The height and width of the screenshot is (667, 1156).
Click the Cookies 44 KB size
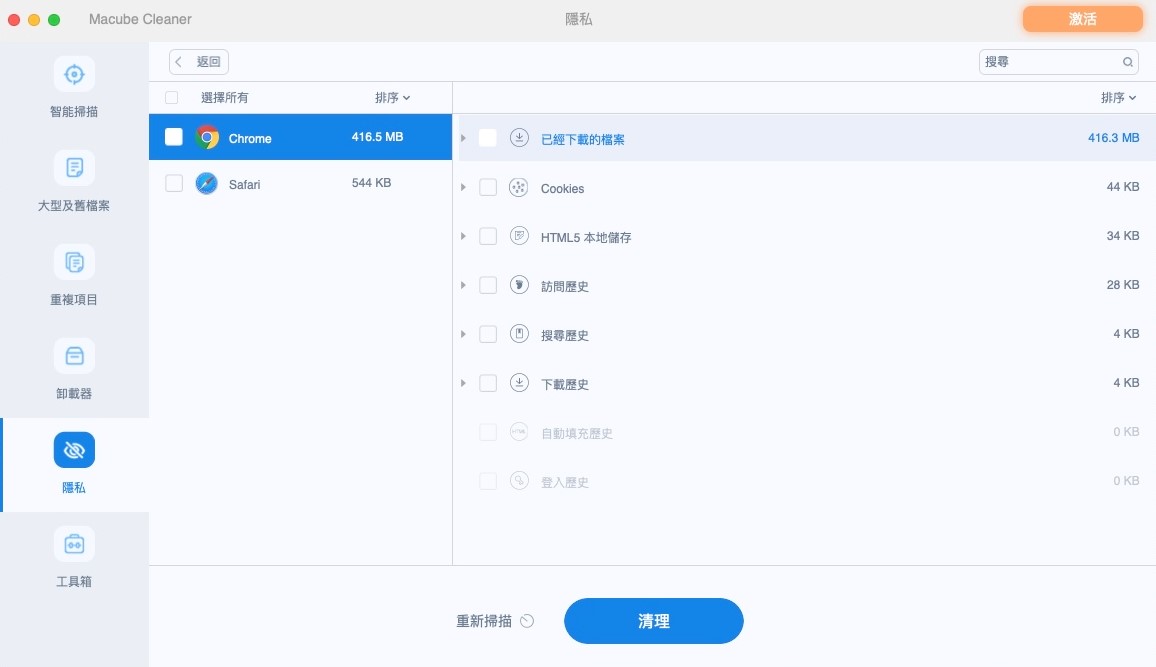click(x=1123, y=187)
